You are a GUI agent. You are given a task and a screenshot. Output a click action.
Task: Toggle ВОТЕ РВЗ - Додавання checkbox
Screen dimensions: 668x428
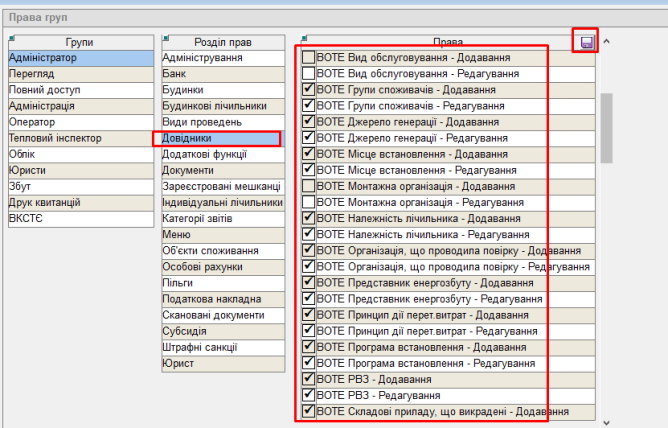(x=309, y=379)
